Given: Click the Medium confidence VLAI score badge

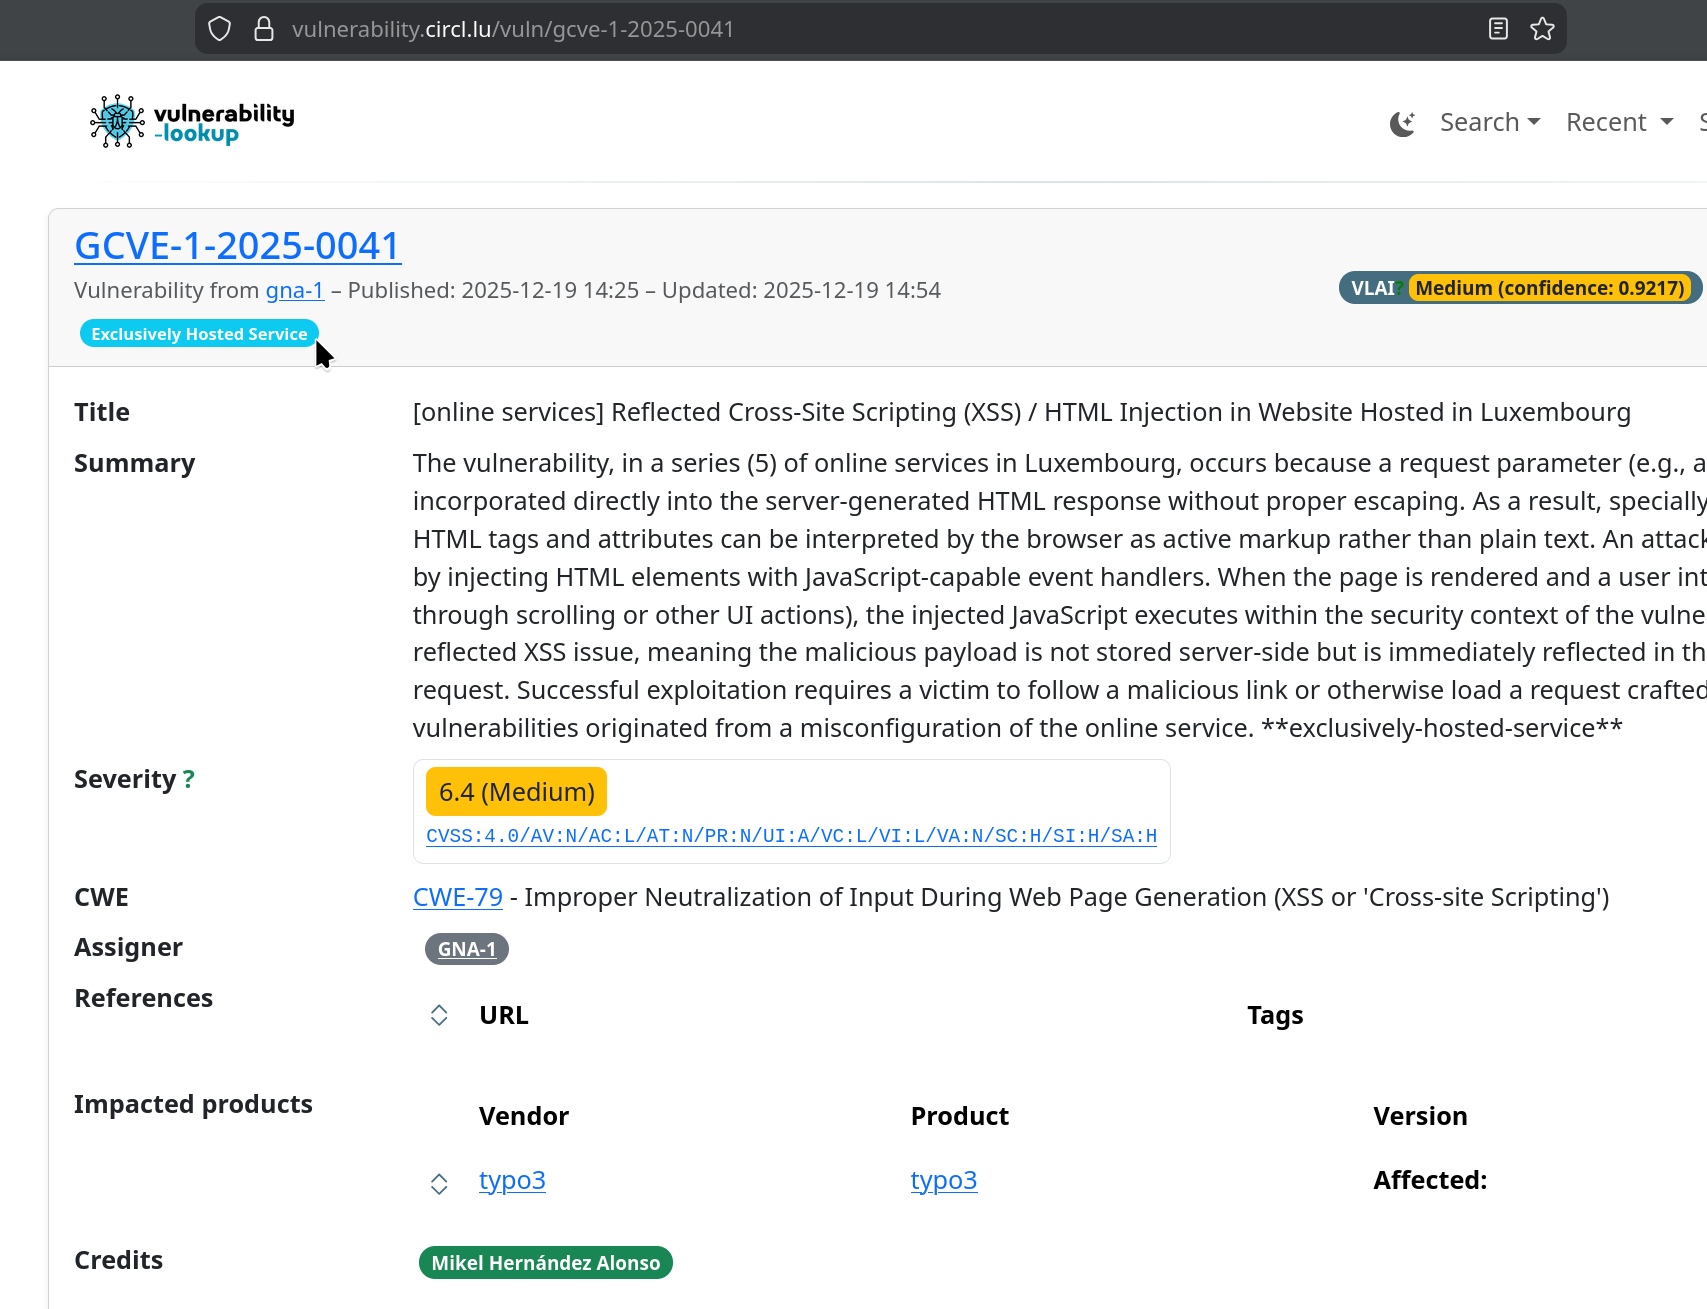Looking at the screenshot, I should pos(1549,287).
